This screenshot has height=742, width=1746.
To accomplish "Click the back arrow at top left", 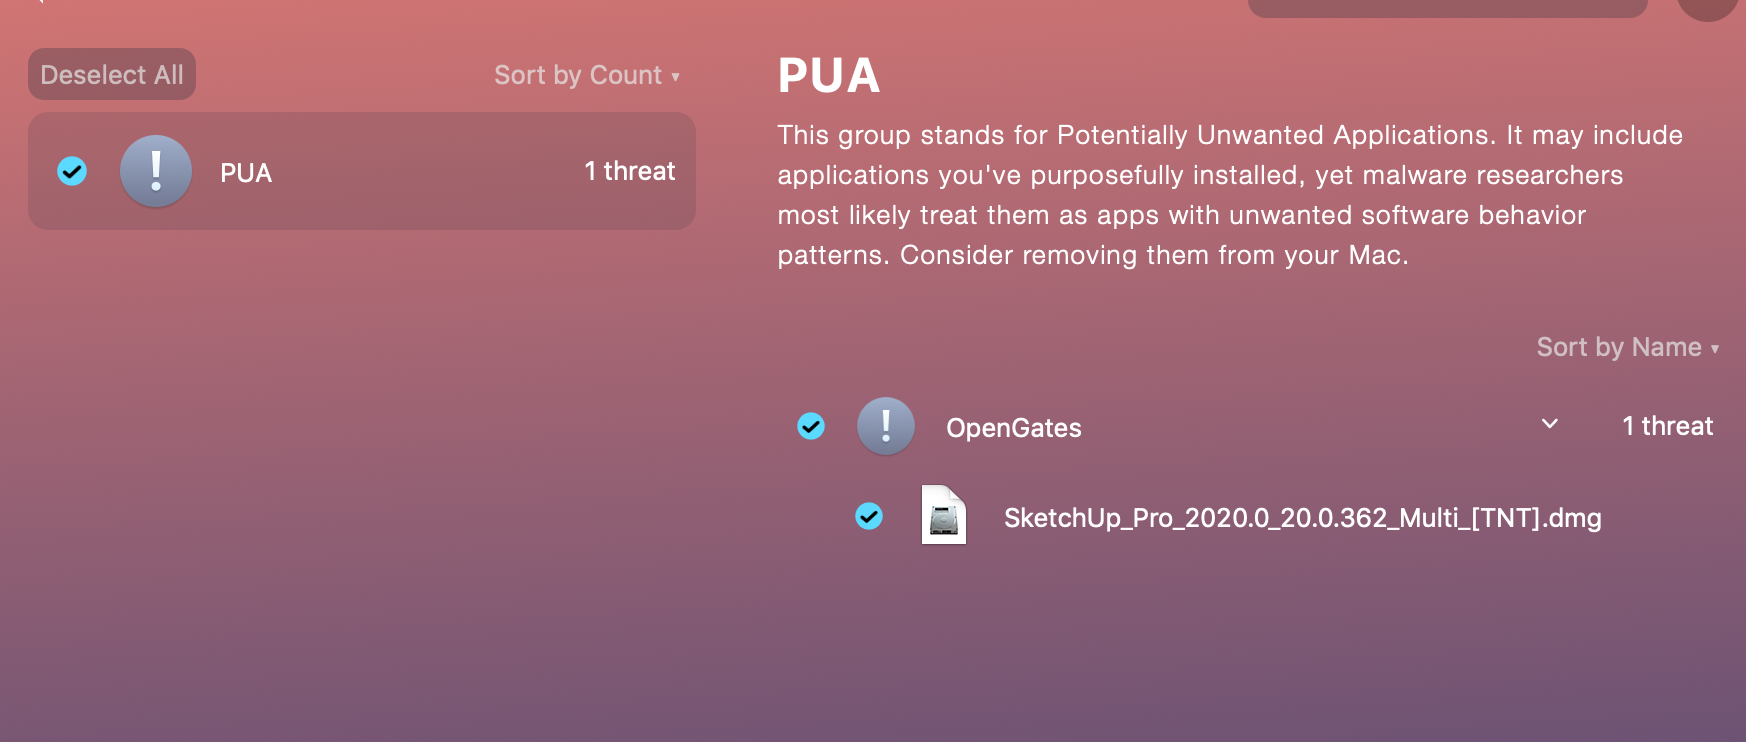I will [38, 2].
